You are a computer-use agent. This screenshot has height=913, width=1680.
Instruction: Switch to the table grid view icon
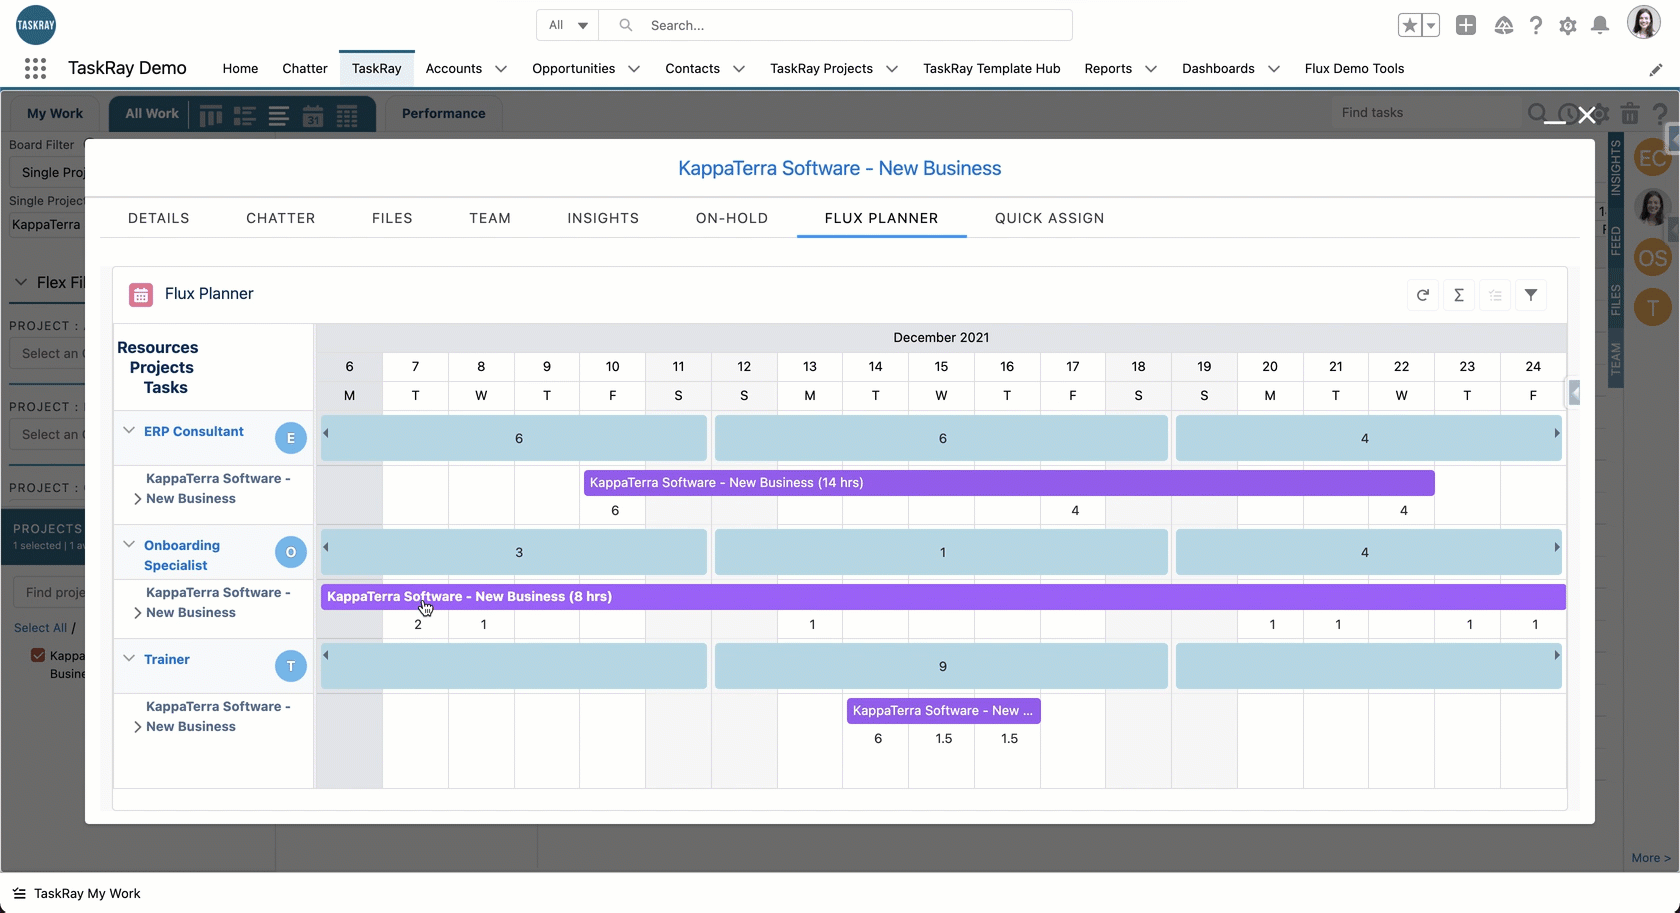click(347, 116)
